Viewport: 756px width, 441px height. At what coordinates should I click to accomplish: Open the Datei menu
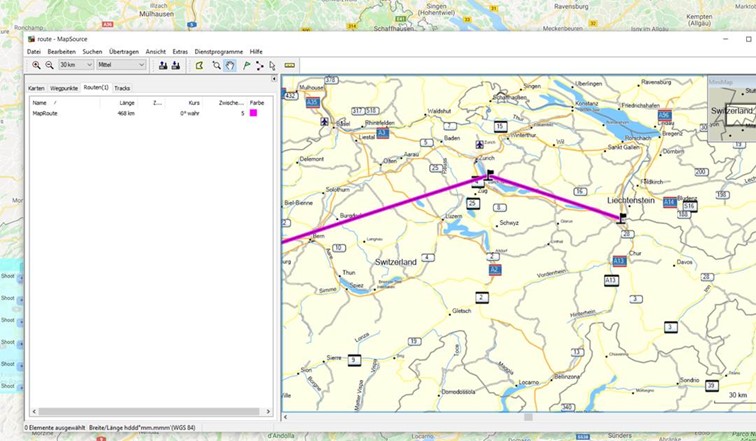(34, 51)
